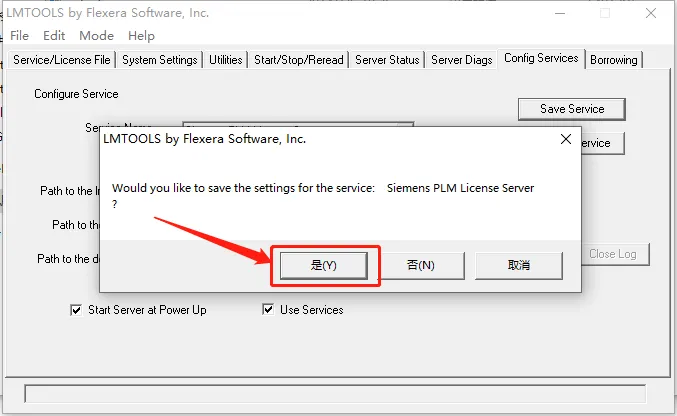Viewport: 677px width, 416px height.
Task: Switch to the Service/License File tab
Action: coord(62,60)
